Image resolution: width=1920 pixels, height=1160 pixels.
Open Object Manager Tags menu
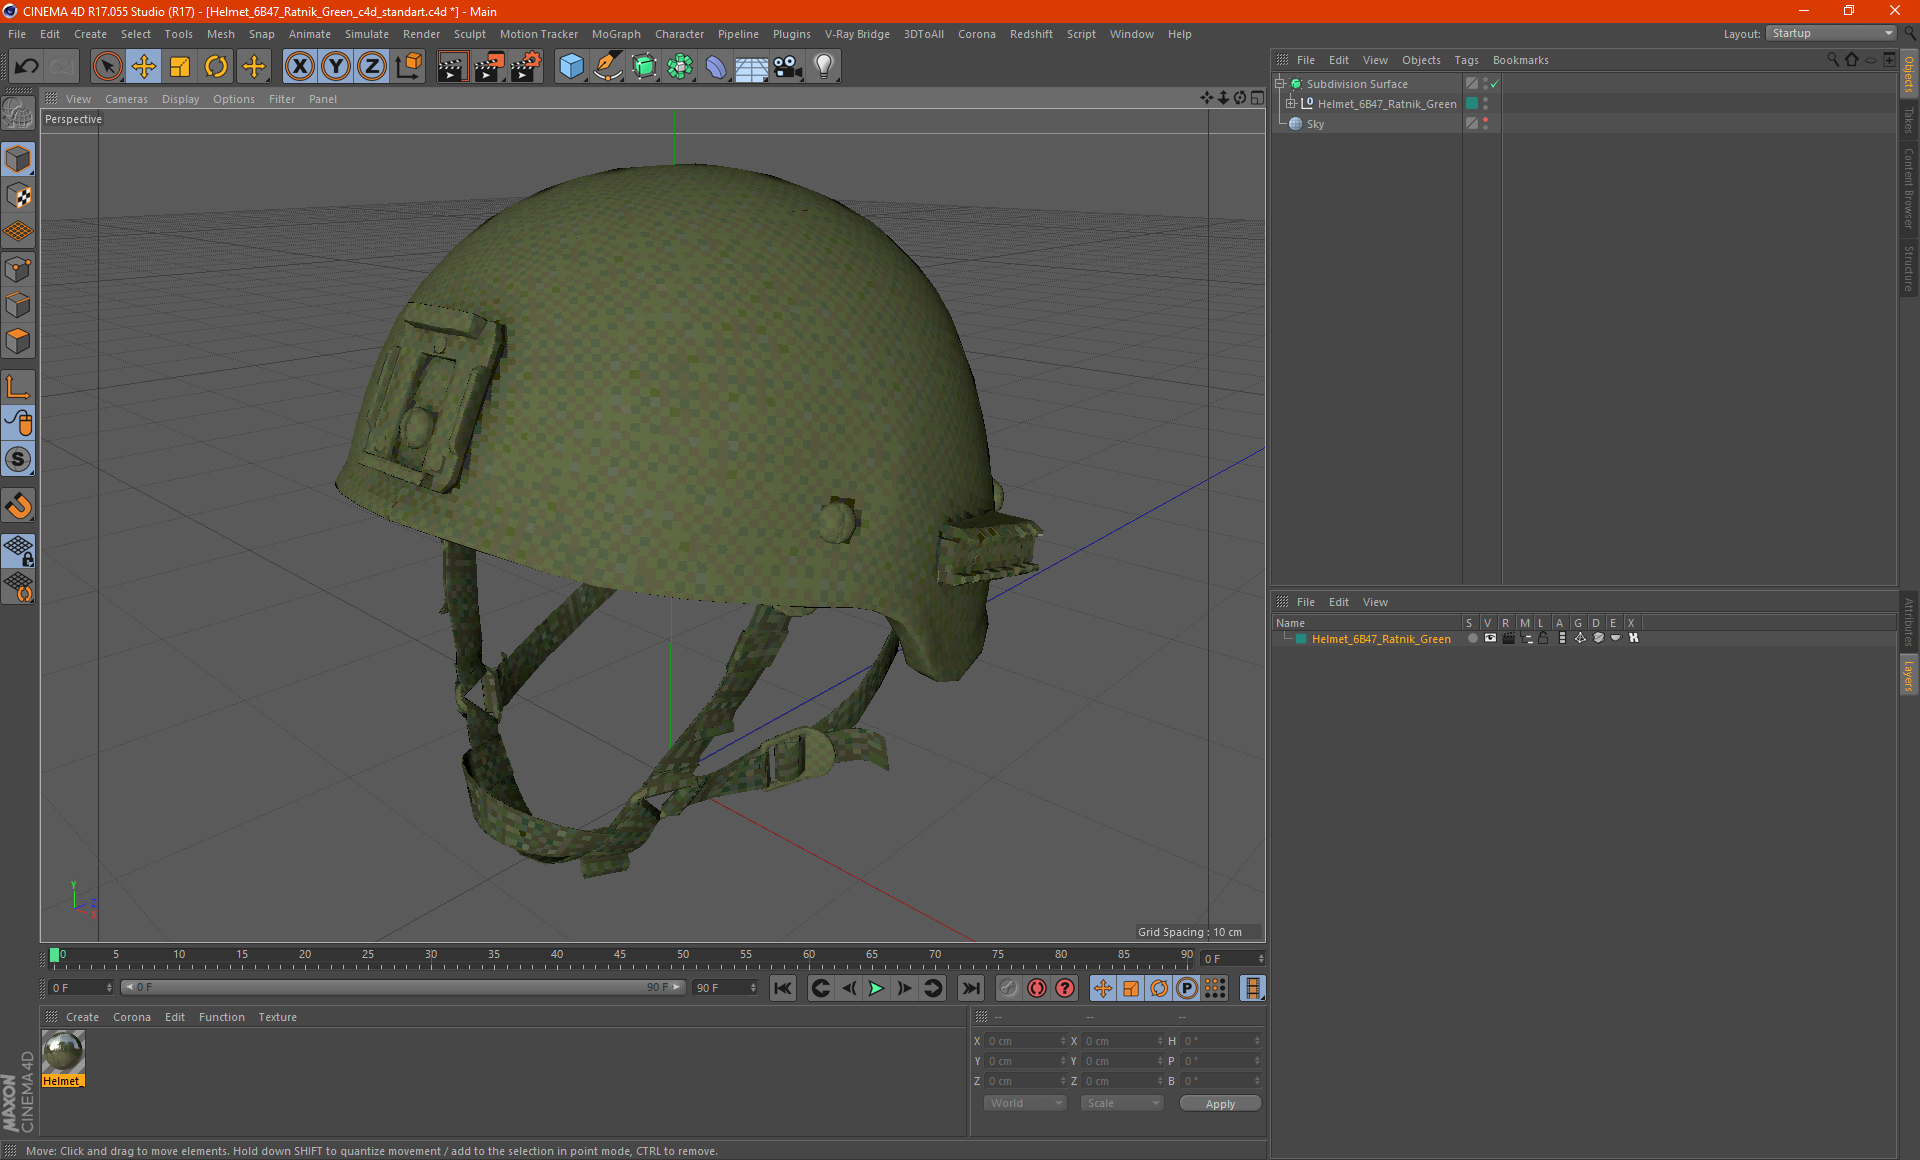pyautogui.click(x=1466, y=60)
